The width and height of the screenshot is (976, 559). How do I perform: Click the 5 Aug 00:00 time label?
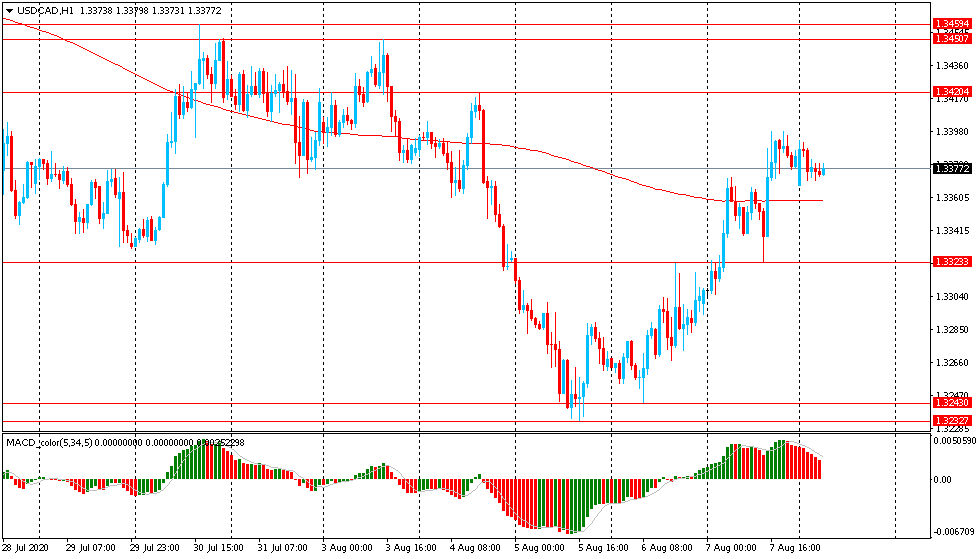[540, 548]
